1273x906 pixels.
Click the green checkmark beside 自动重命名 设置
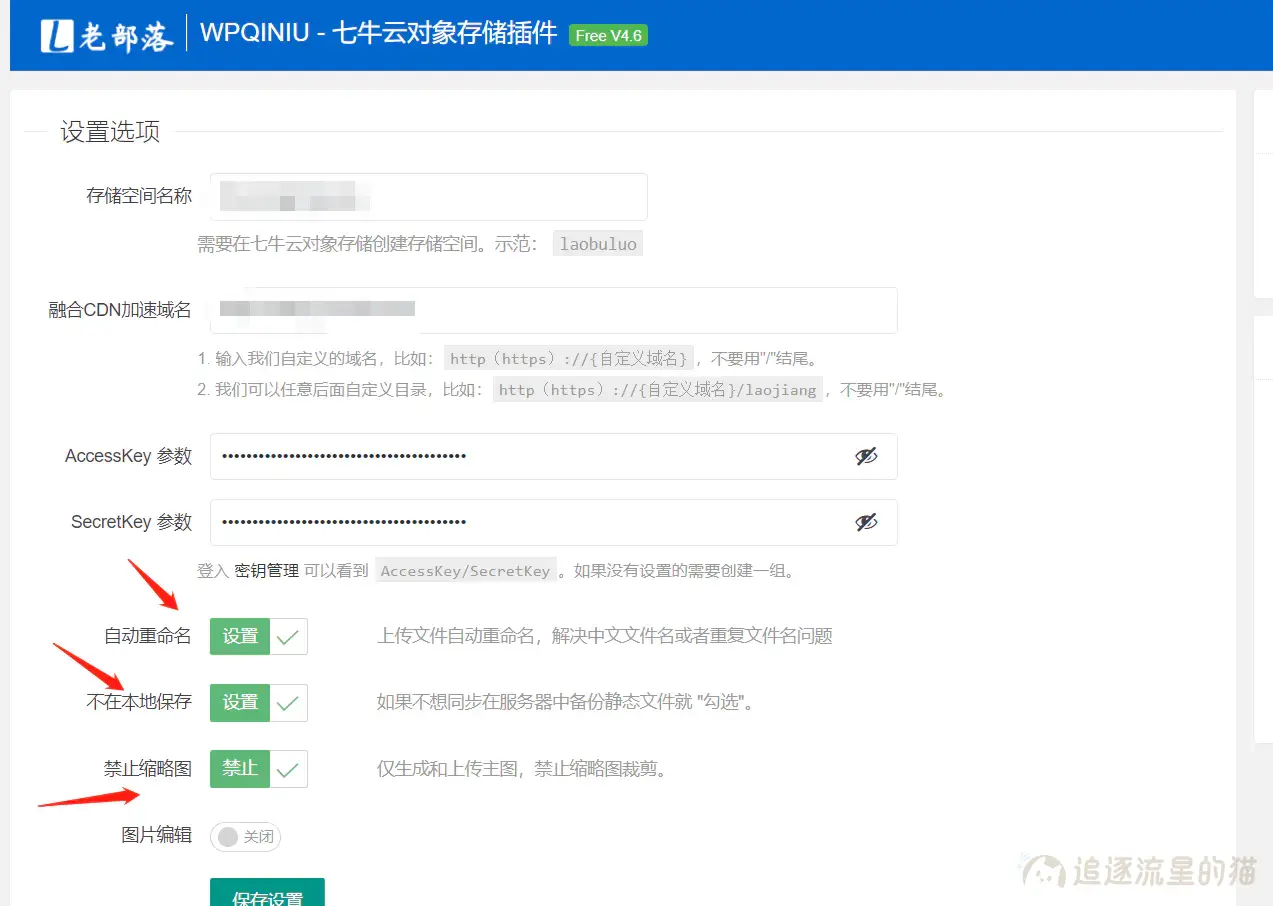(x=287, y=636)
